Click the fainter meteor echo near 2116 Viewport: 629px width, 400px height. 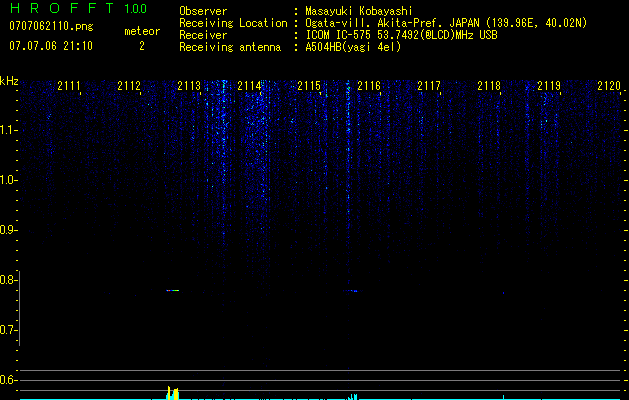[351, 291]
